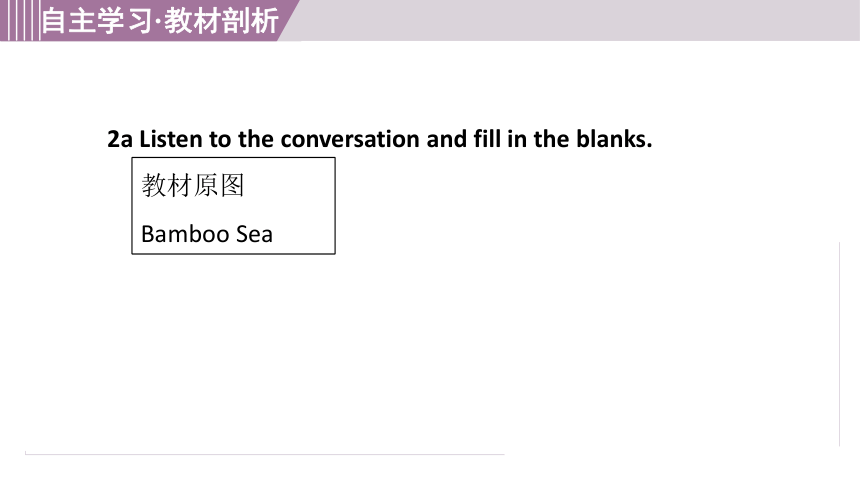860x484 pixels.
Task: Click the word 'conversation' in the heading
Action: point(350,139)
